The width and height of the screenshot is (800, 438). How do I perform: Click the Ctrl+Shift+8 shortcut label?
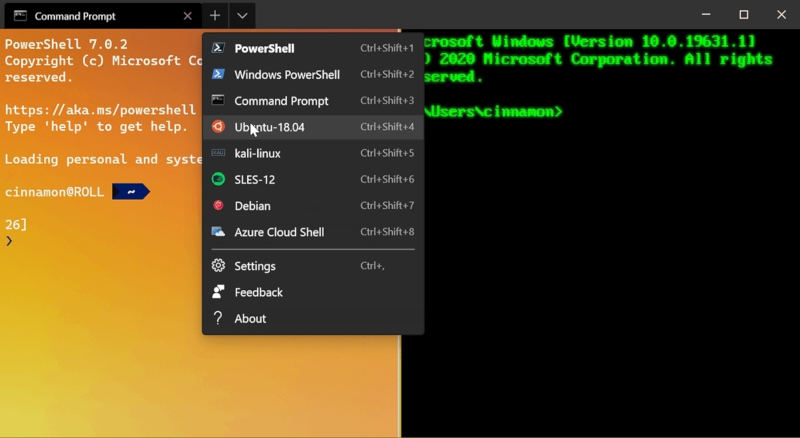point(387,232)
